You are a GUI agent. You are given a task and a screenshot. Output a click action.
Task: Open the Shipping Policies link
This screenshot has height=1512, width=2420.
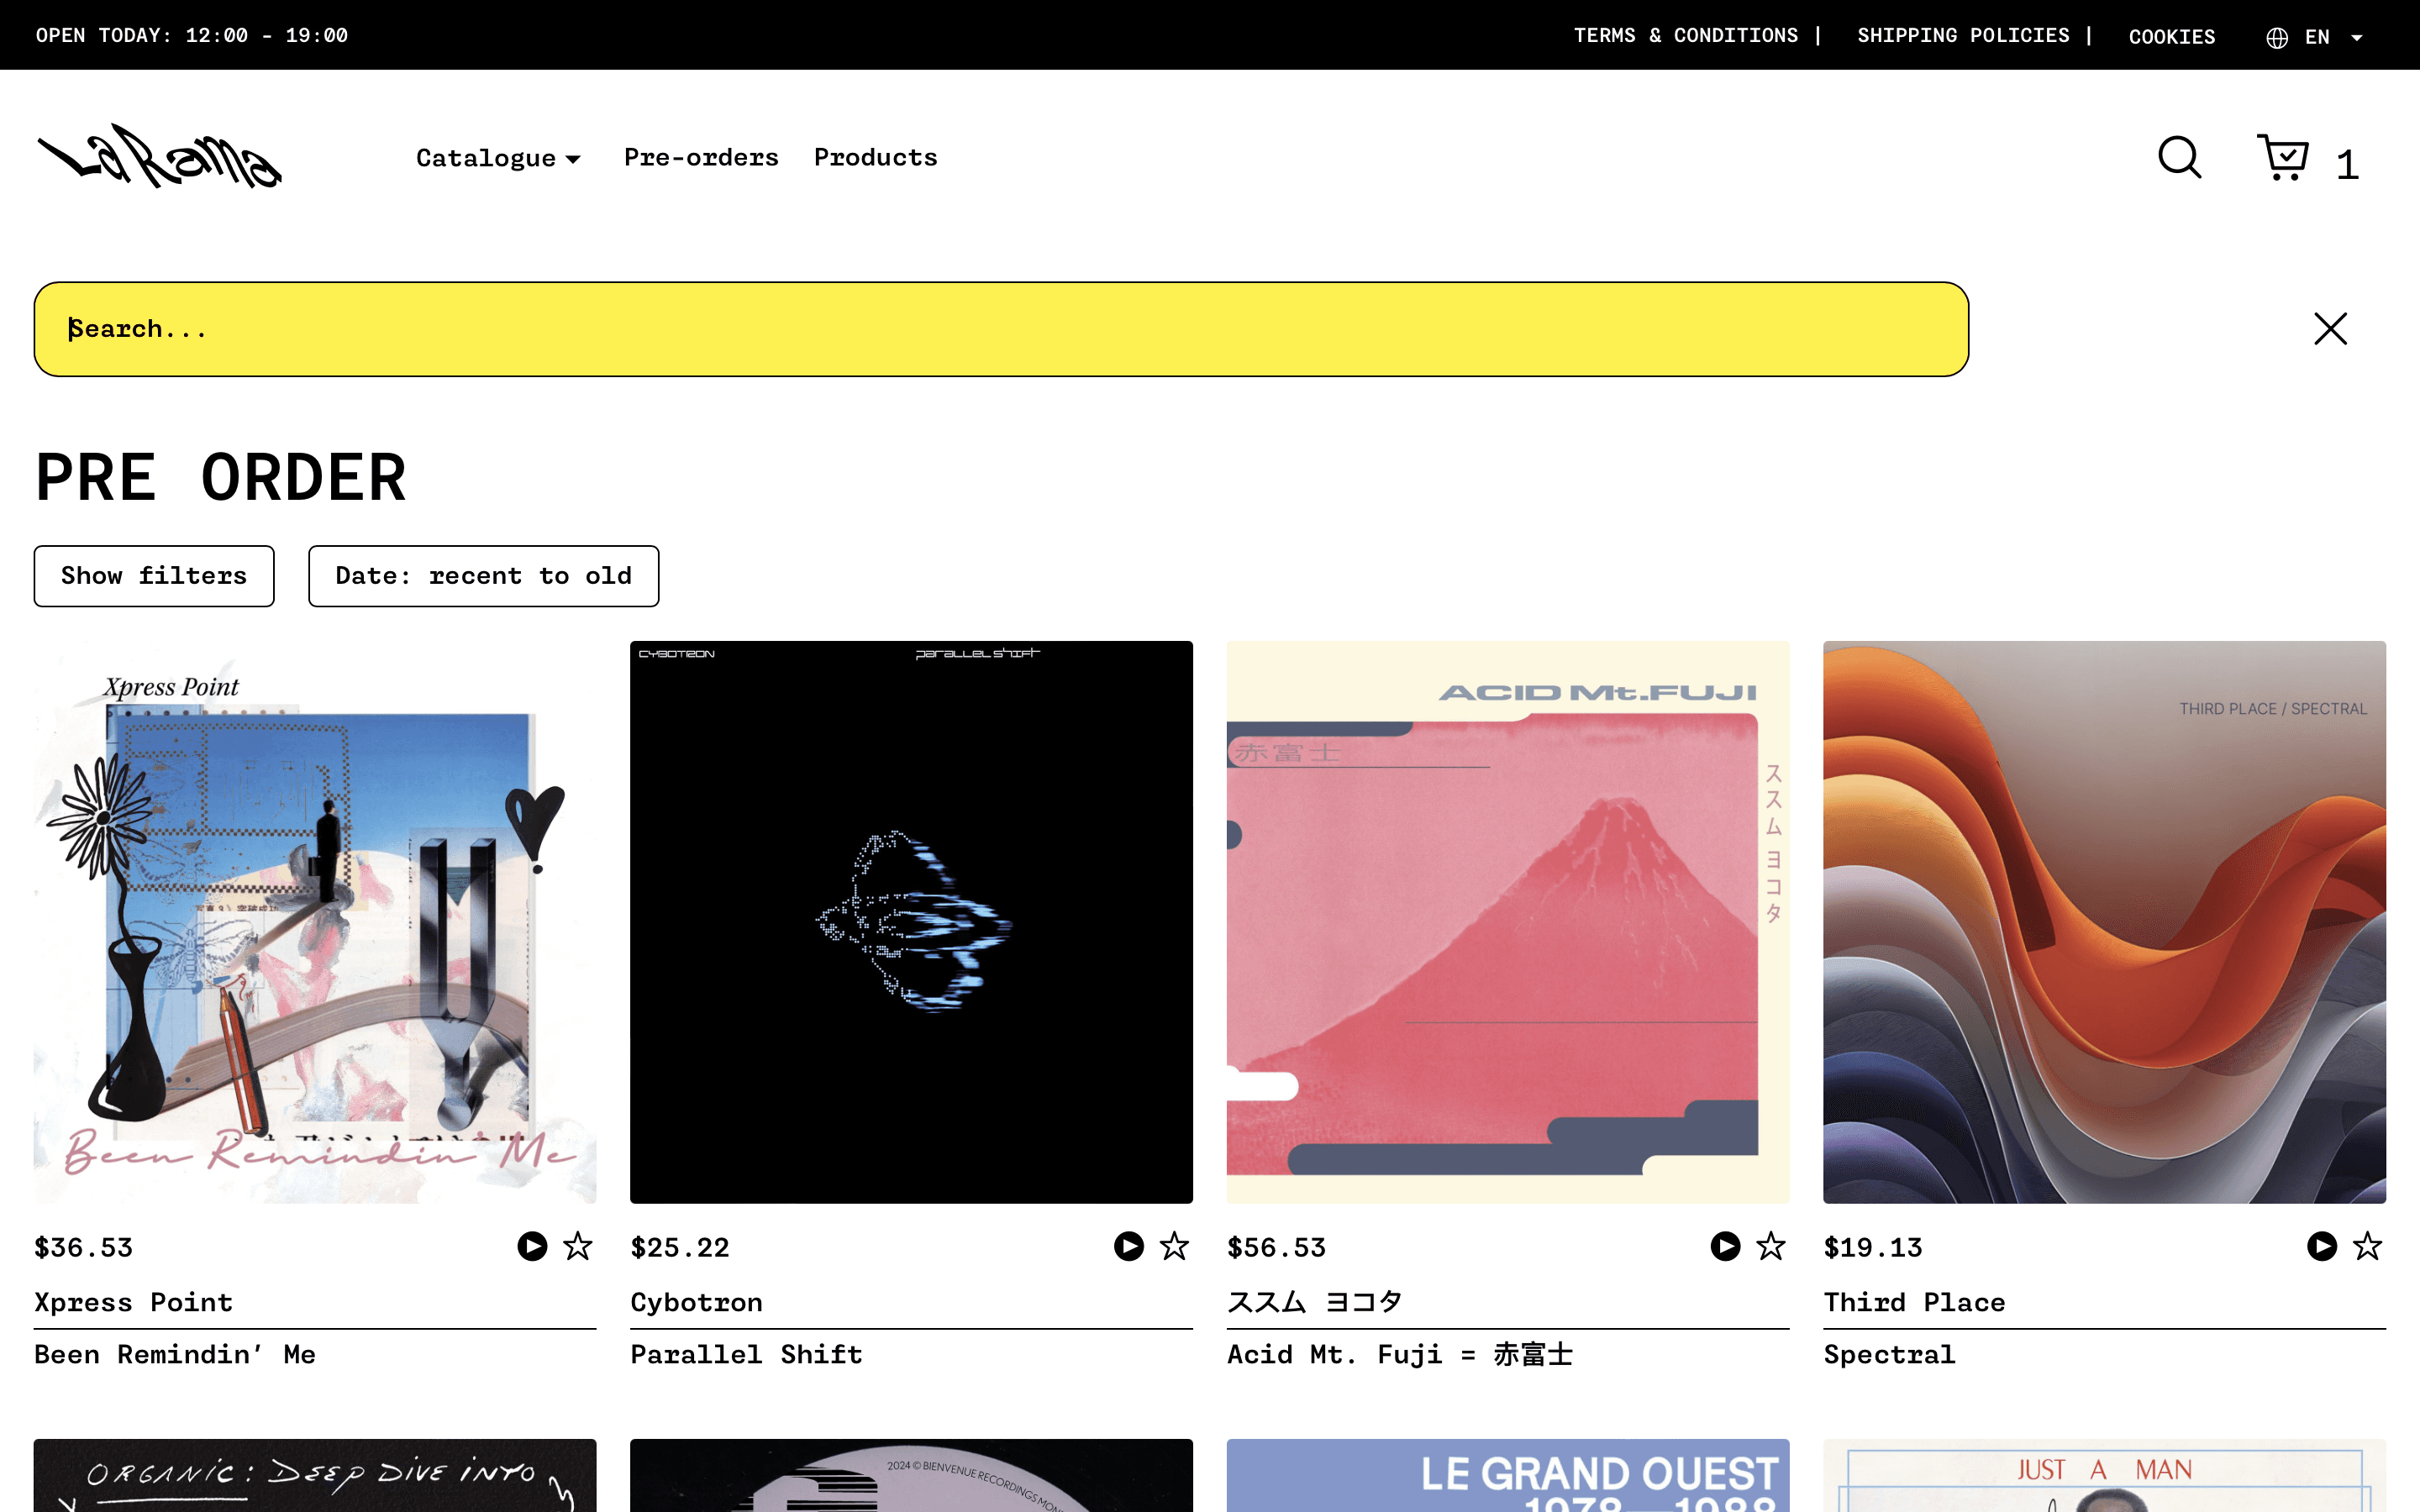(1962, 36)
